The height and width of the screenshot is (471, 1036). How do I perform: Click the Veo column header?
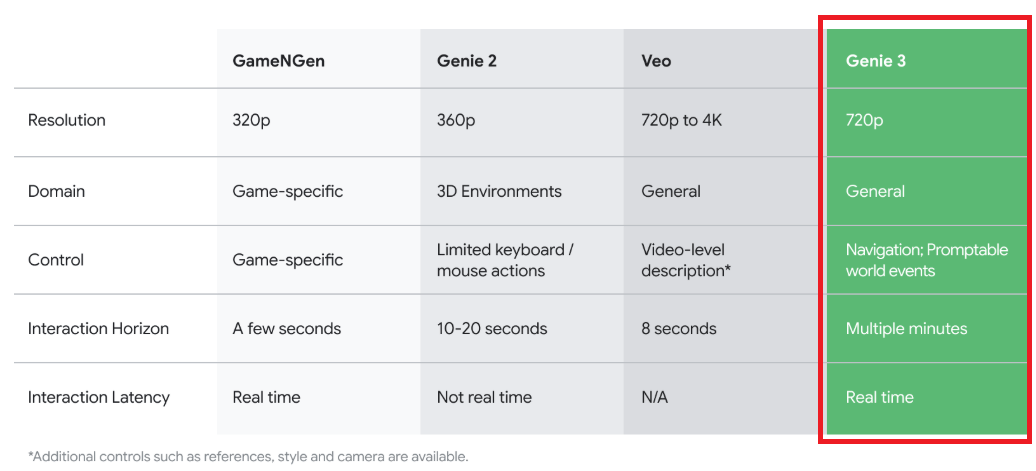(656, 61)
